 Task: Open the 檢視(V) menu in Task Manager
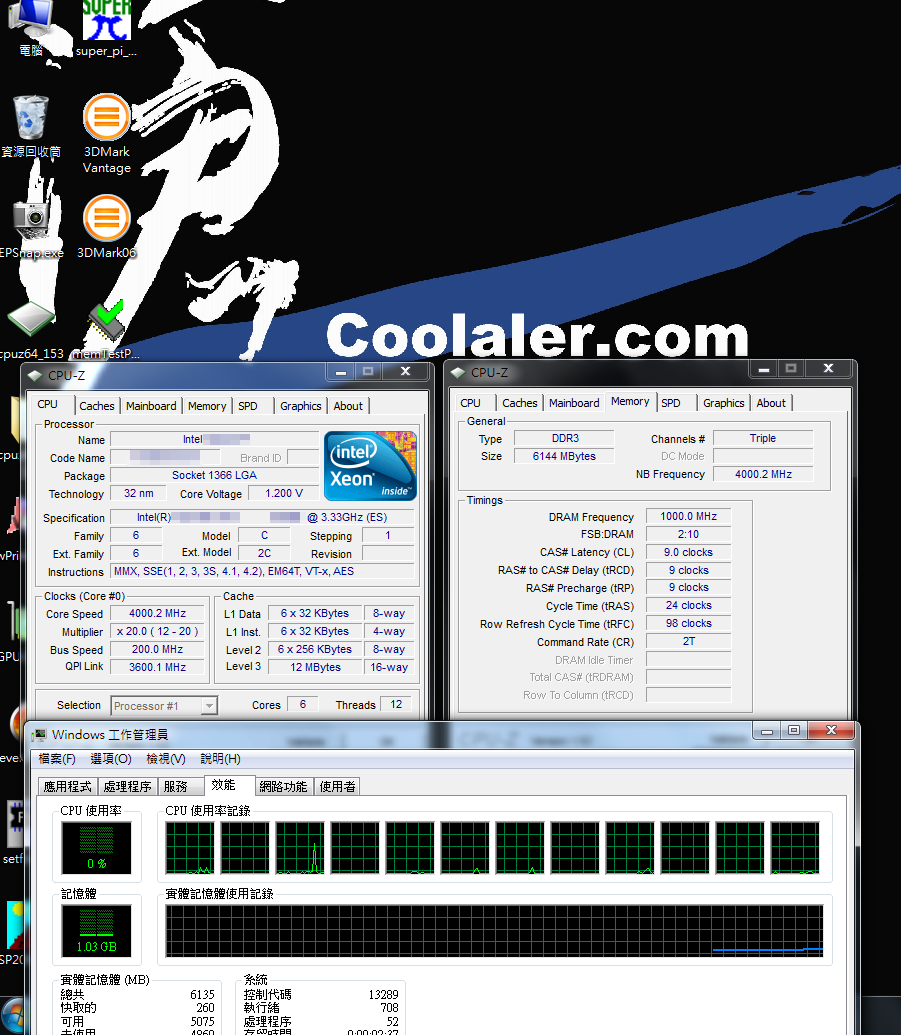(x=166, y=759)
